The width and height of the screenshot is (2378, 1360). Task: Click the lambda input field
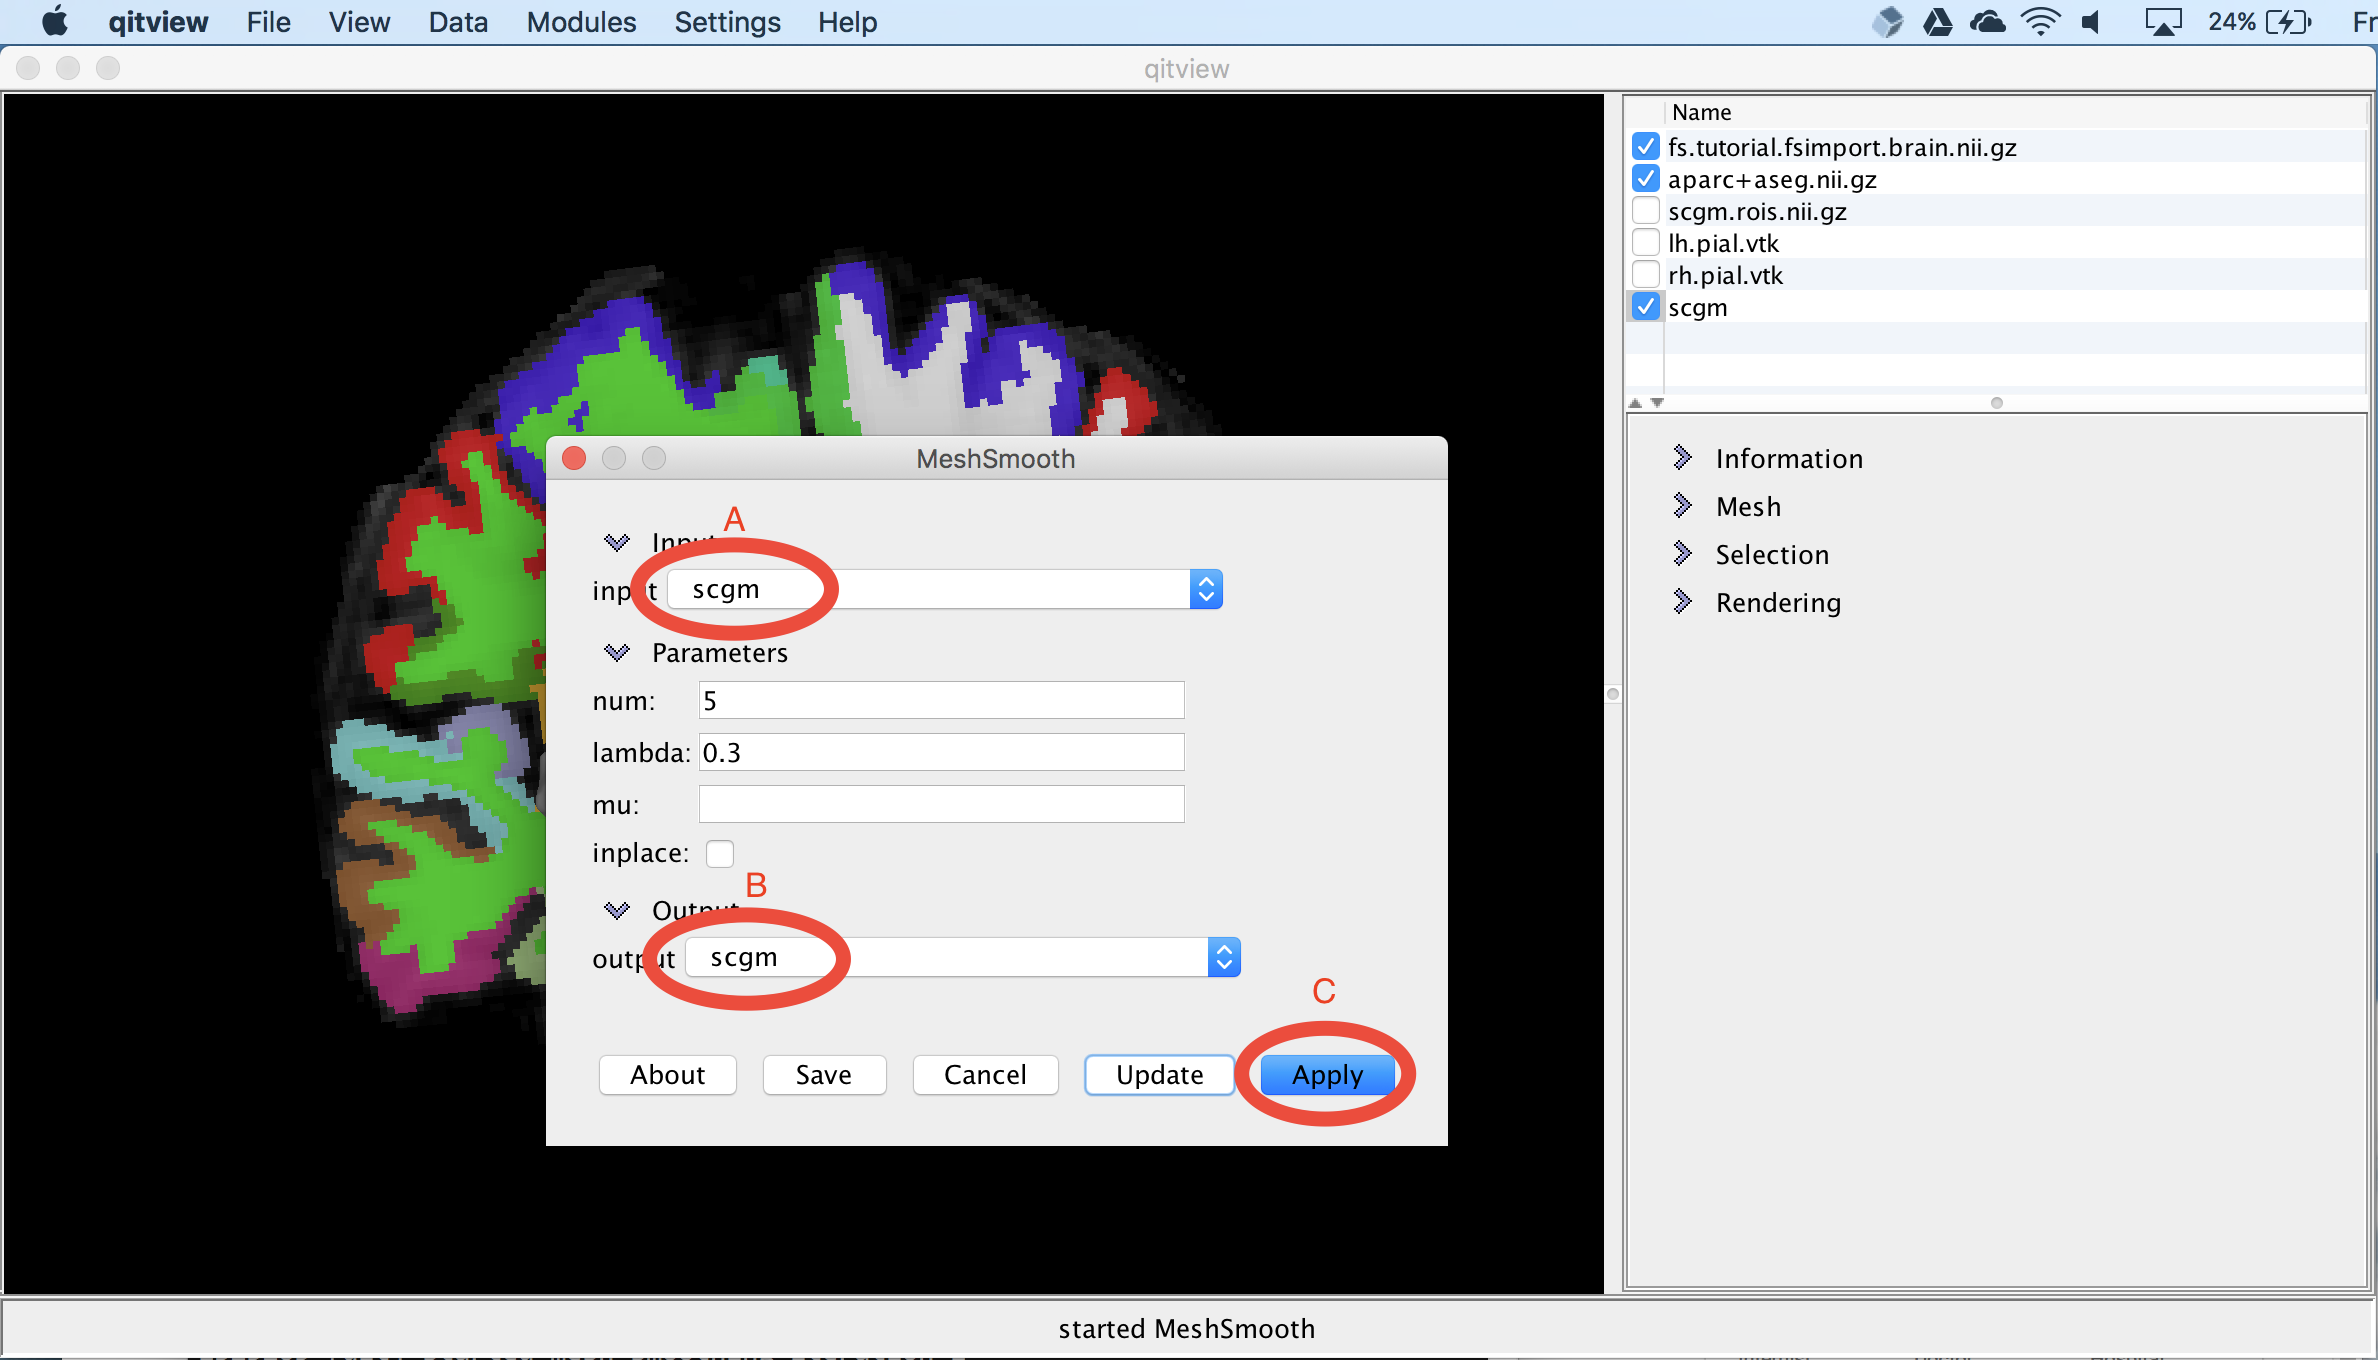coord(940,752)
